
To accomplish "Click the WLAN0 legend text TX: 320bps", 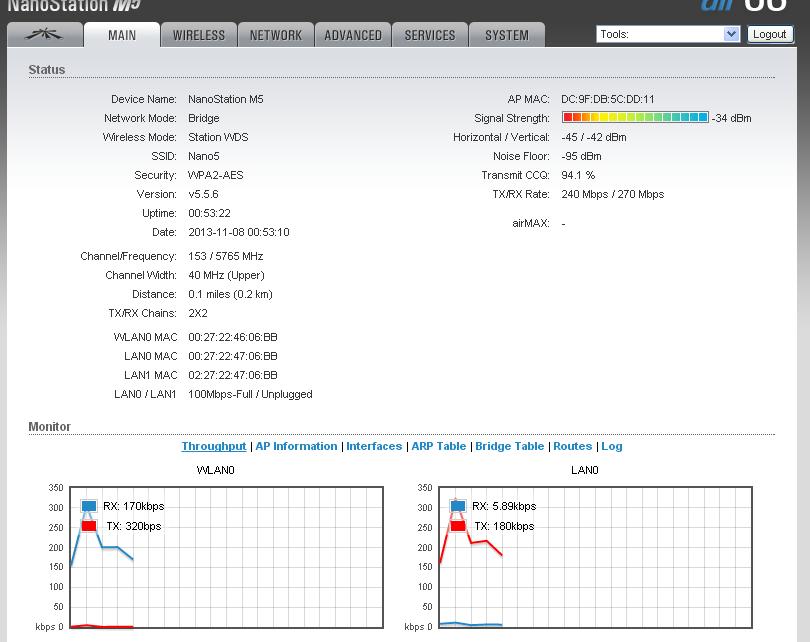I will [x=134, y=526].
